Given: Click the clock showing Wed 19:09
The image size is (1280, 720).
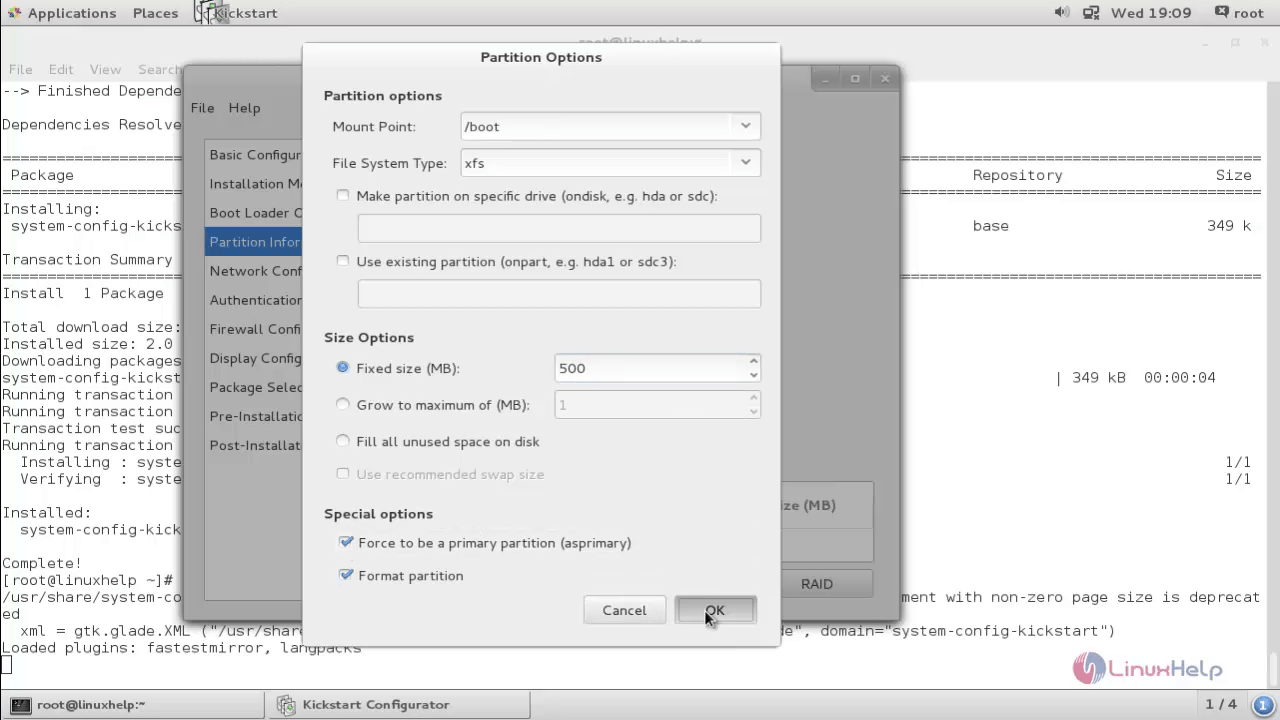Looking at the screenshot, I should click(1151, 13).
